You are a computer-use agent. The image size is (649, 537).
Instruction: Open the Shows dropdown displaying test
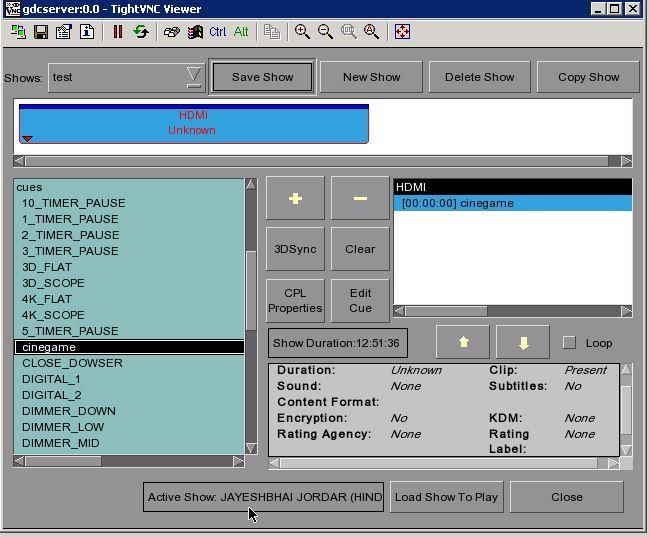tap(126, 77)
